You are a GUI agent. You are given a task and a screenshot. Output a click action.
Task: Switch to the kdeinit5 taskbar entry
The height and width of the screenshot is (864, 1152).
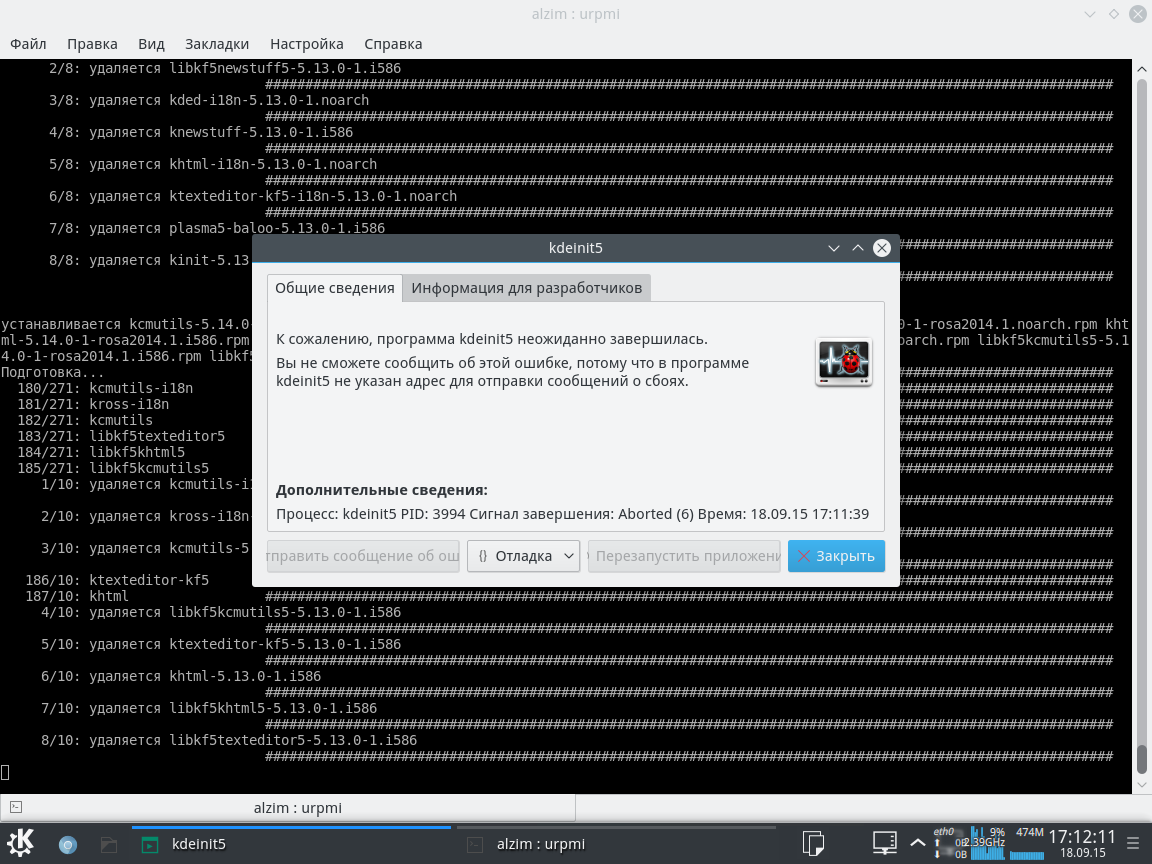pyautogui.click(x=291, y=844)
